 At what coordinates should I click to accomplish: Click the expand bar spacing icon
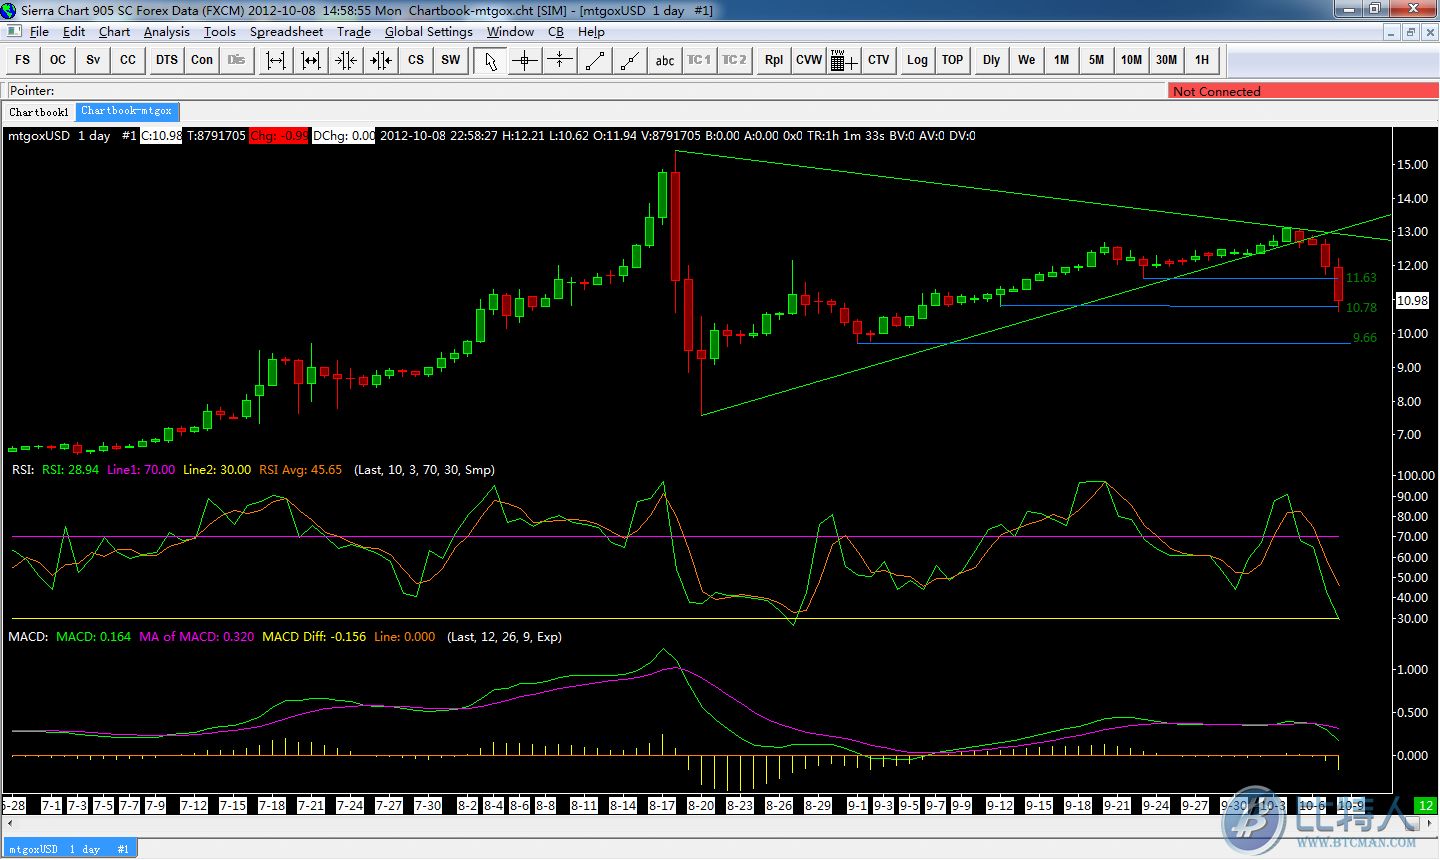[275, 60]
